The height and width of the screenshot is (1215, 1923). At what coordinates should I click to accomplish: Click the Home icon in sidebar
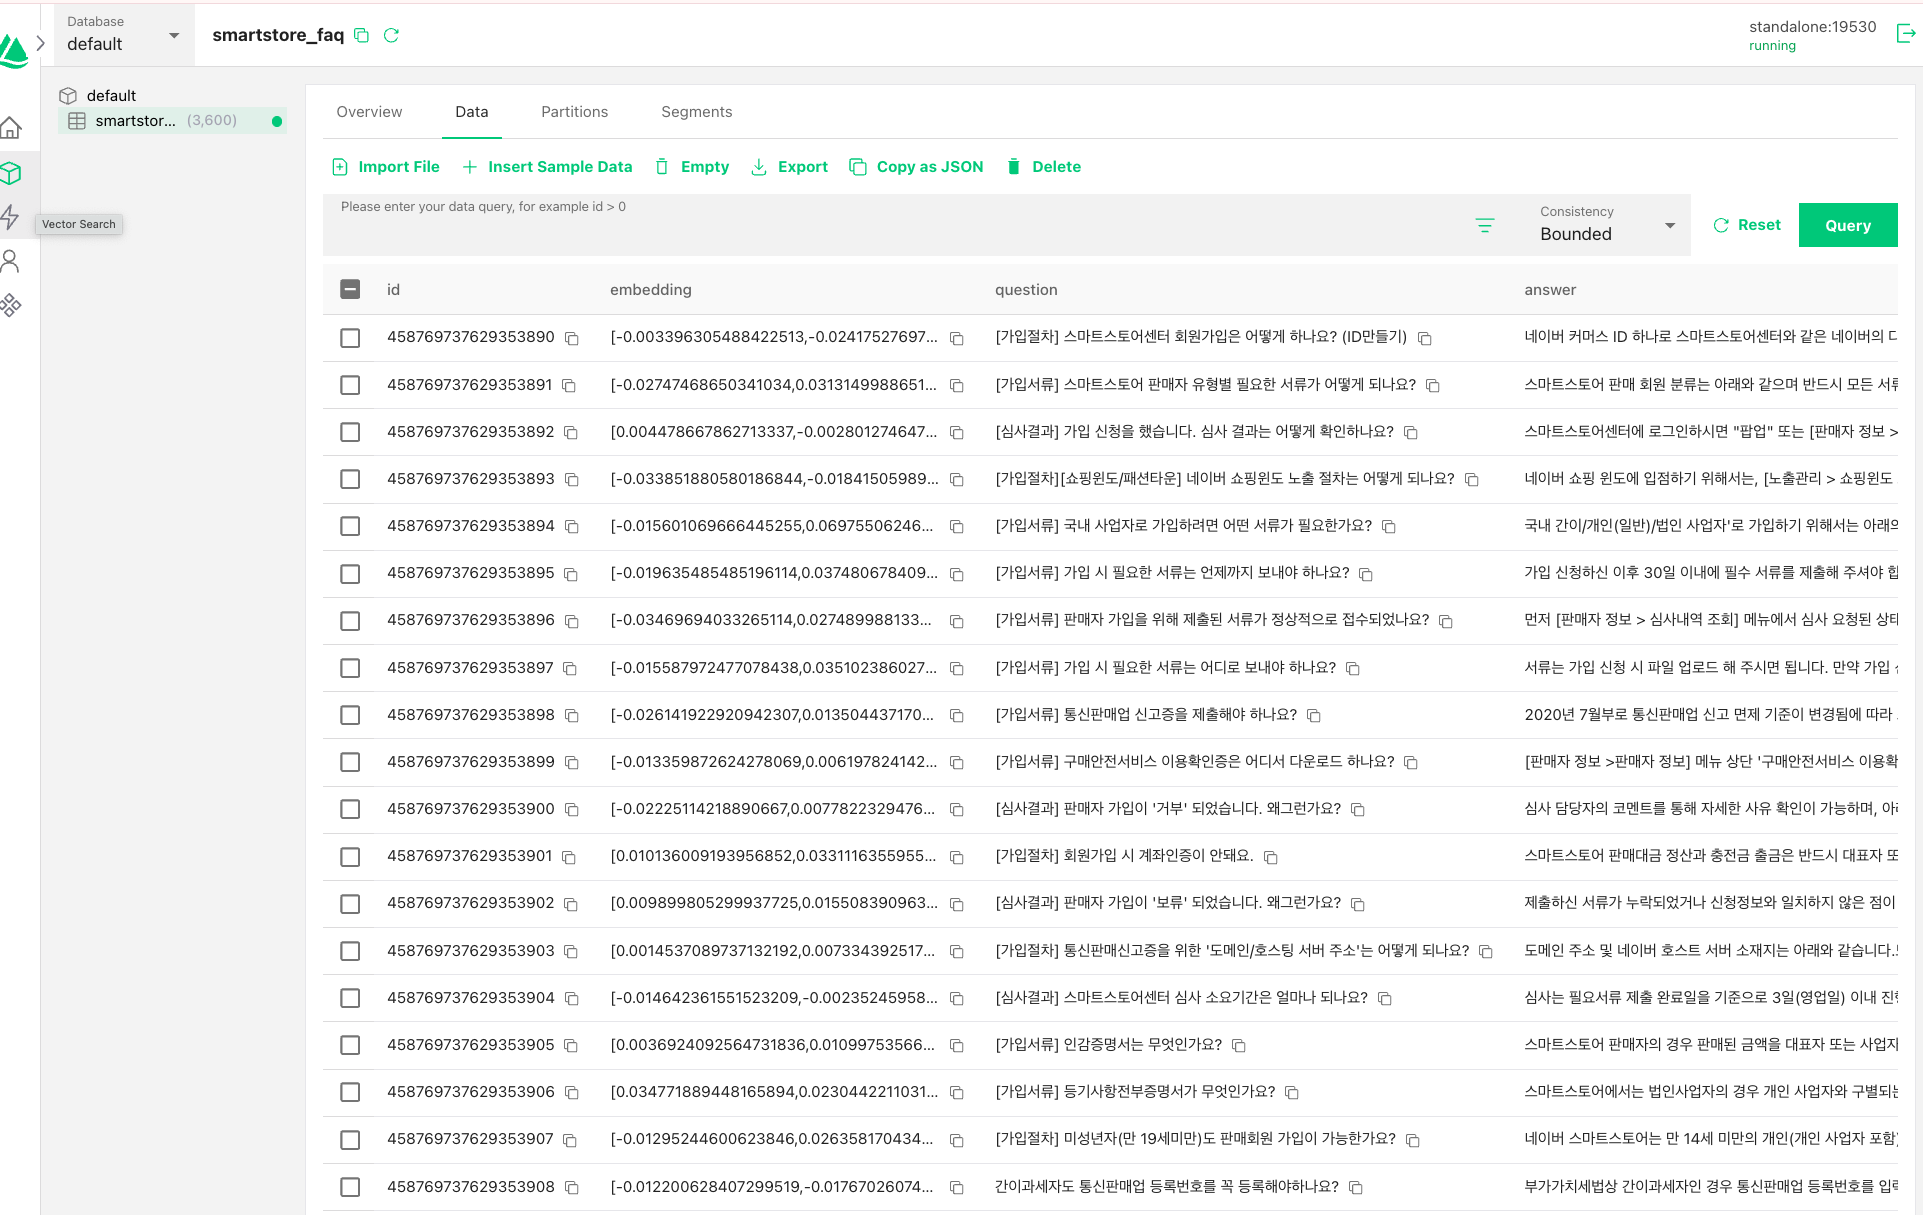tap(11, 128)
